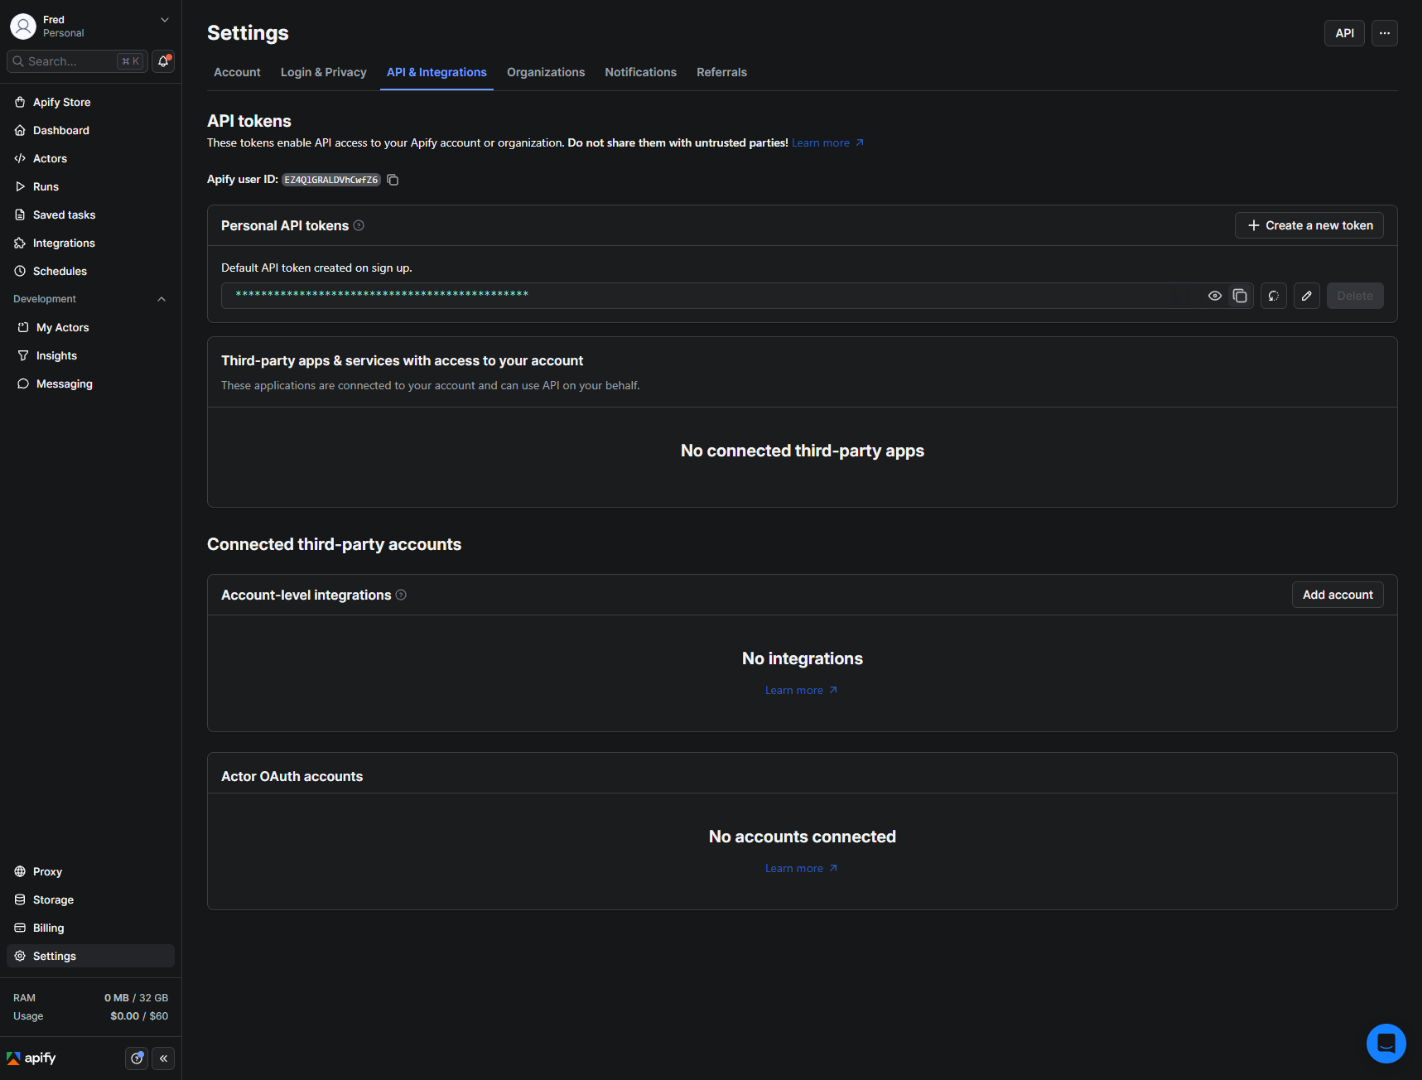Image resolution: width=1422 pixels, height=1080 pixels.
Task: Open Insights page
Action: pyautogui.click(x=91, y=356)
